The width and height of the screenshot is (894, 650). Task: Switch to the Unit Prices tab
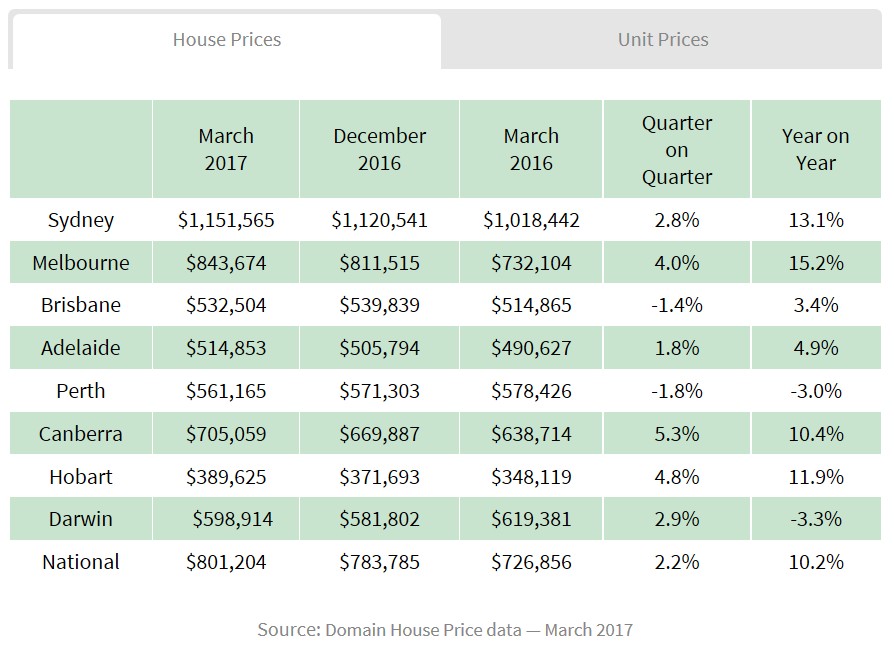point(663,40)
